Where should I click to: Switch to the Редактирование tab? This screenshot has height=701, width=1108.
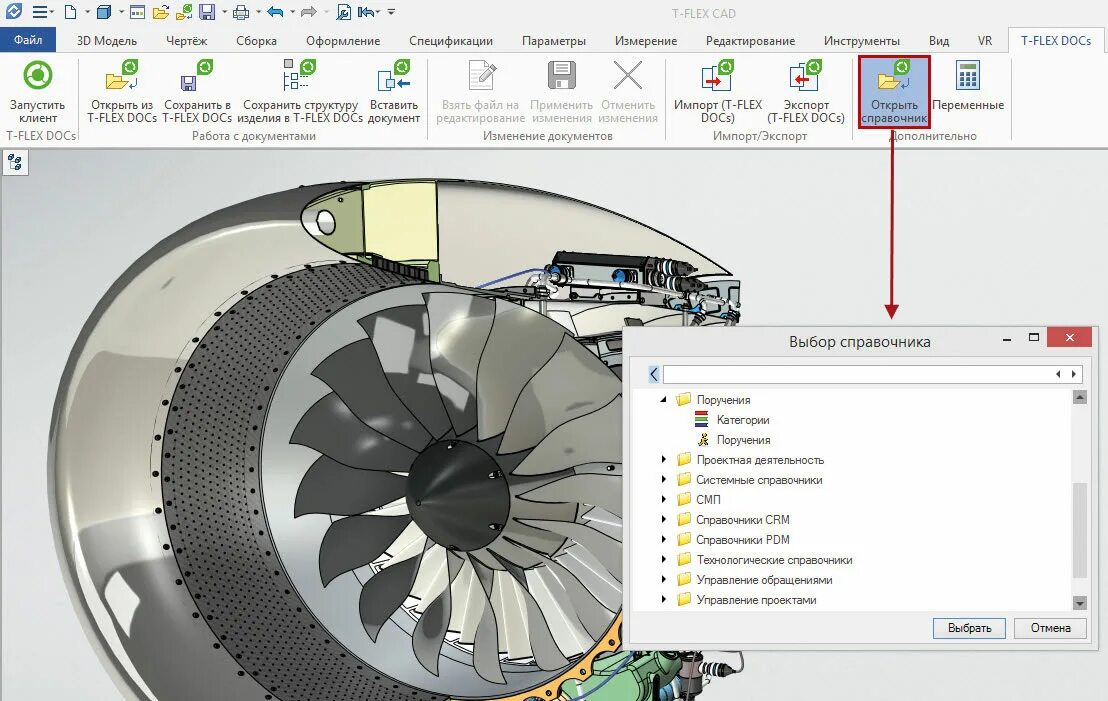(x=750, y=41)
